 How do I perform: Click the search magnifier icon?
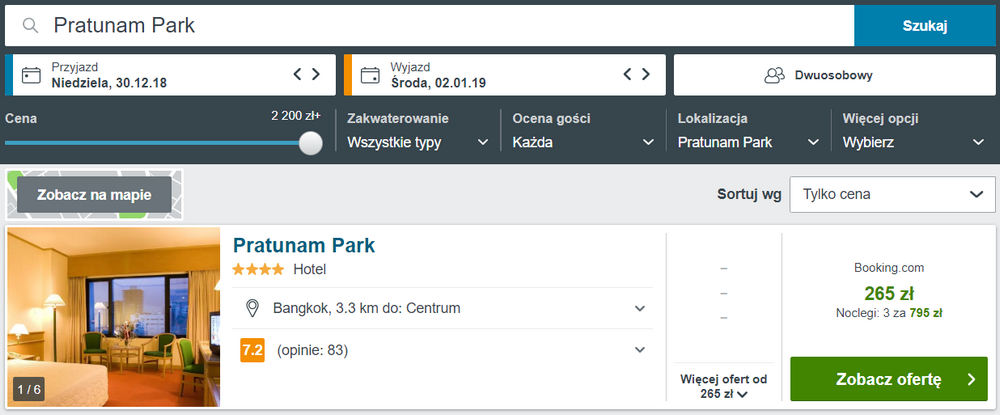coord(29,25)
